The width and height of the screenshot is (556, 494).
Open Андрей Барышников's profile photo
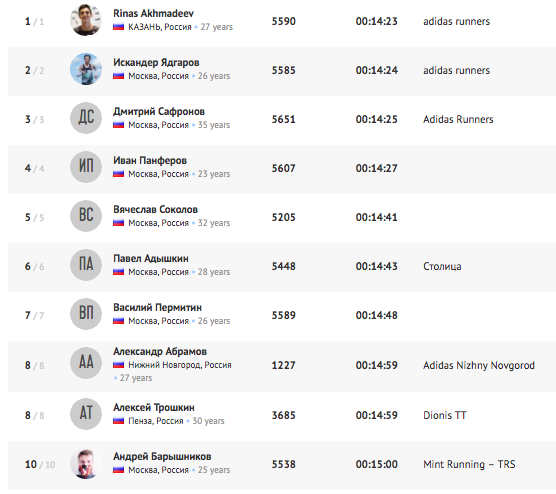[x=86, y=463]
